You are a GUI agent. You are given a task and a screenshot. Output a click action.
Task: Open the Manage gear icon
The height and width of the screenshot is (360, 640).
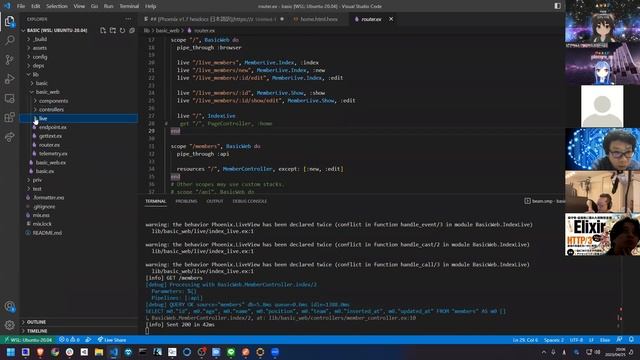tap(9, 325)
